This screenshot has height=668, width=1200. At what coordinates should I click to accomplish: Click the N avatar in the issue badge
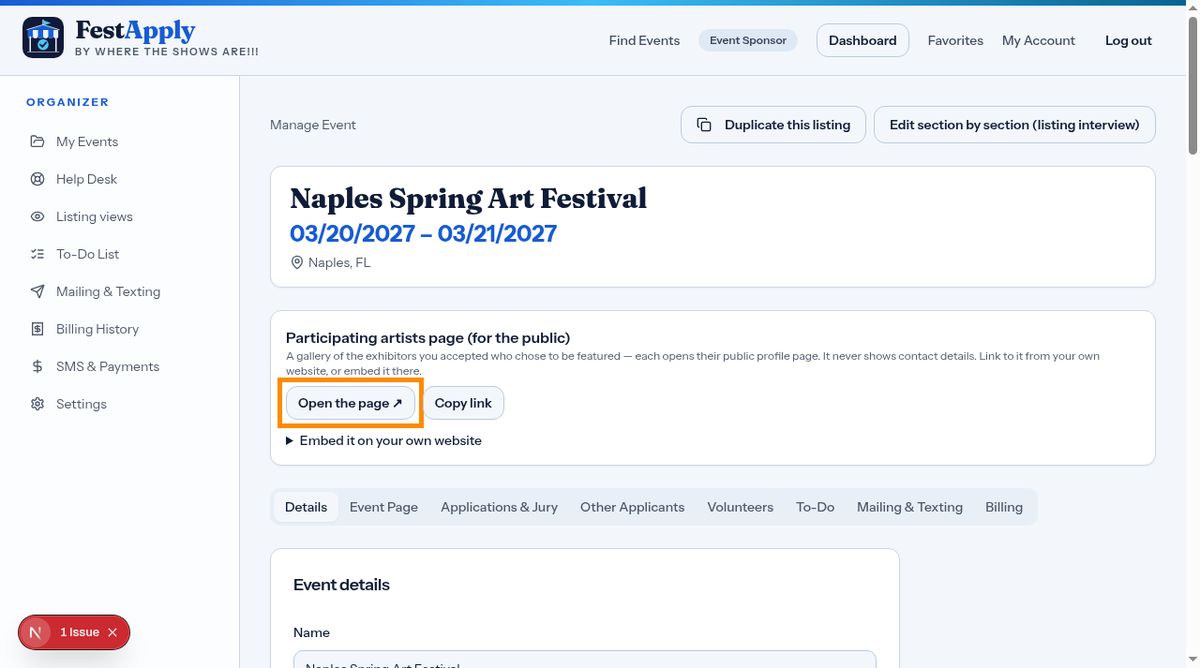36,632
